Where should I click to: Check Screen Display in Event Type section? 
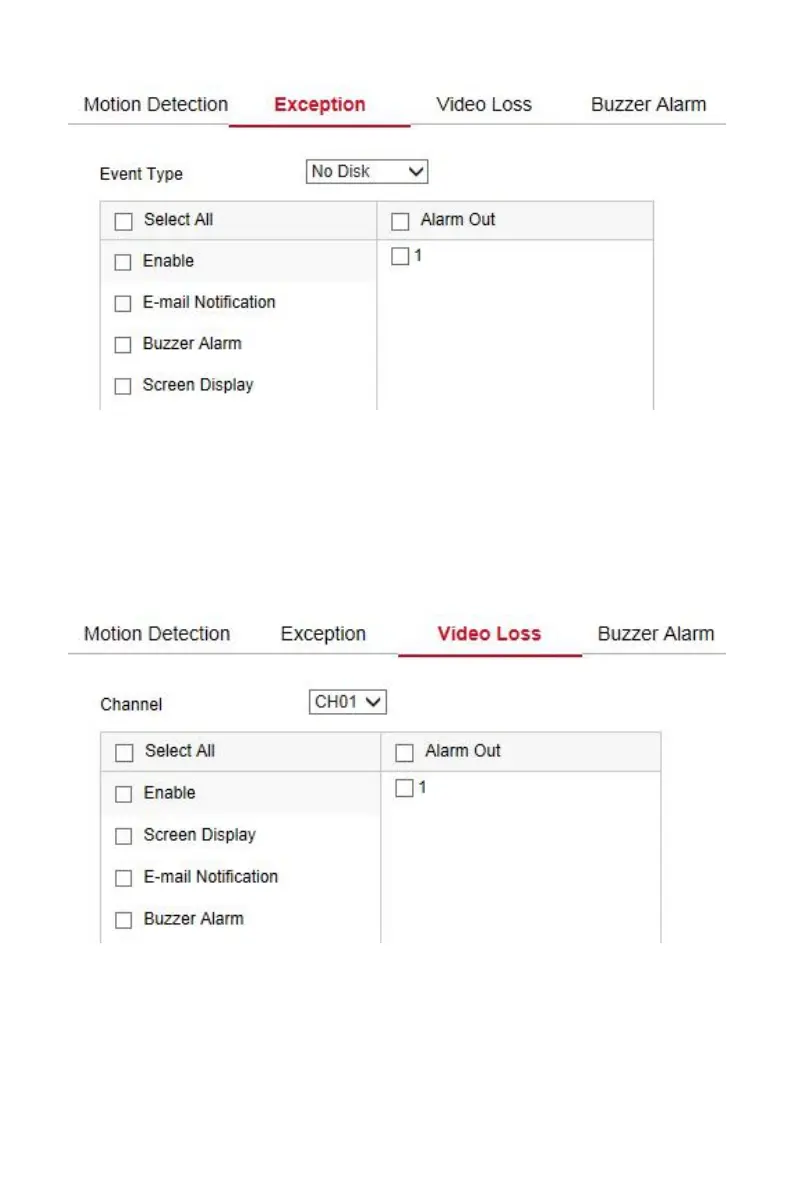click(123, 386)
